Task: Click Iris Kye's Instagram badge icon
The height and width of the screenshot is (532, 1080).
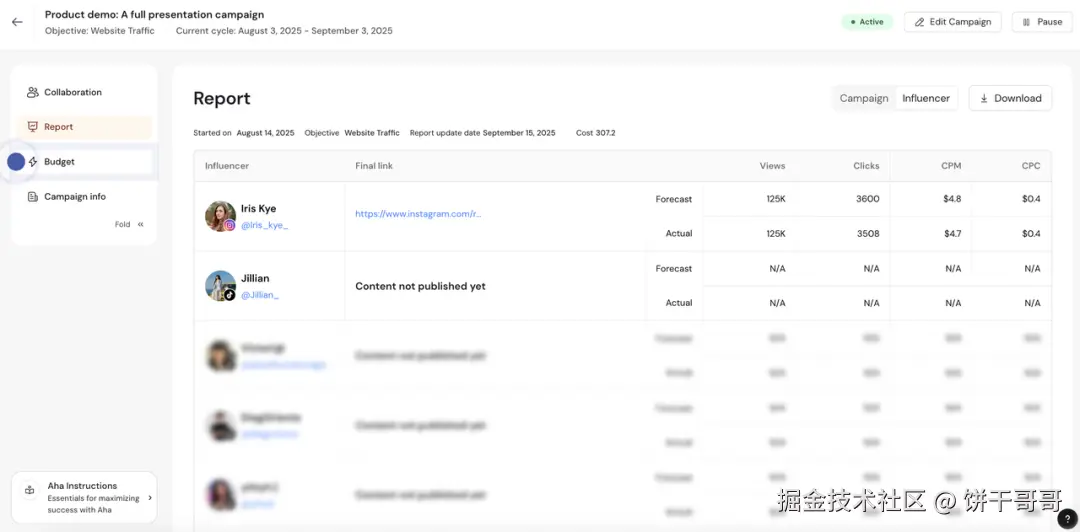Action: [x=230, y=226]
